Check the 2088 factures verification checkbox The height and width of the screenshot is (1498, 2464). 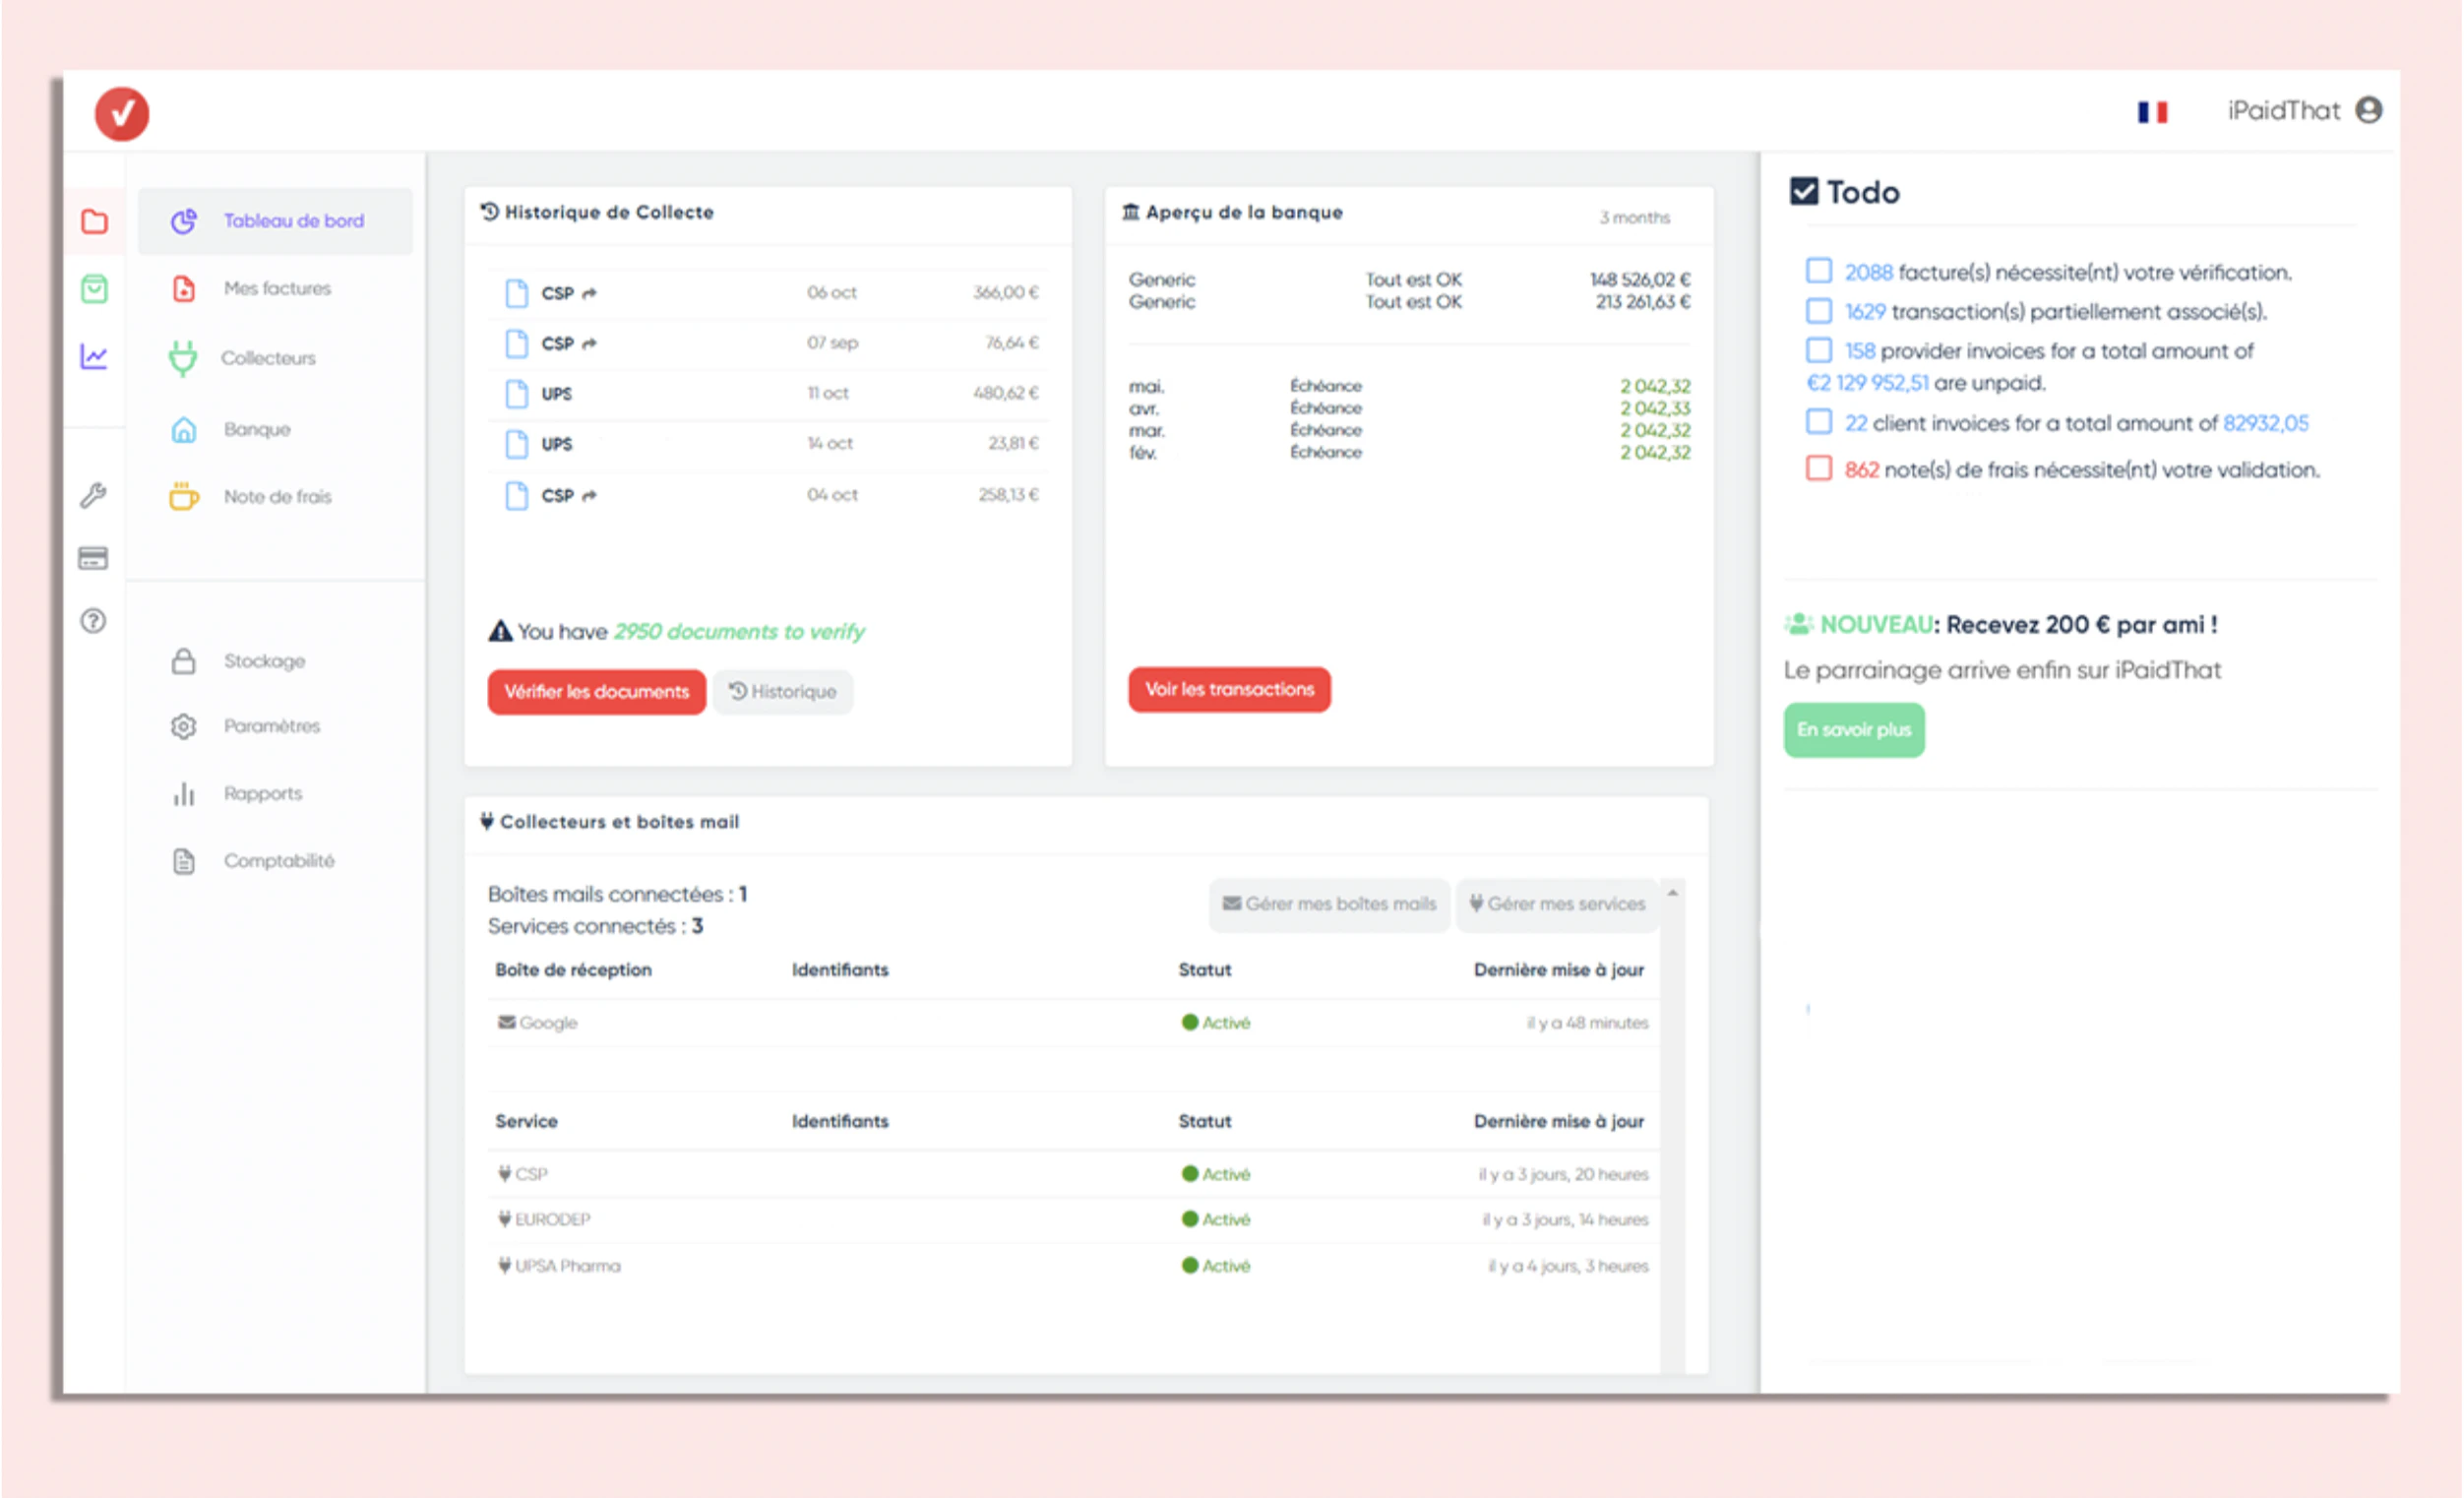(x=1819, y=271)
